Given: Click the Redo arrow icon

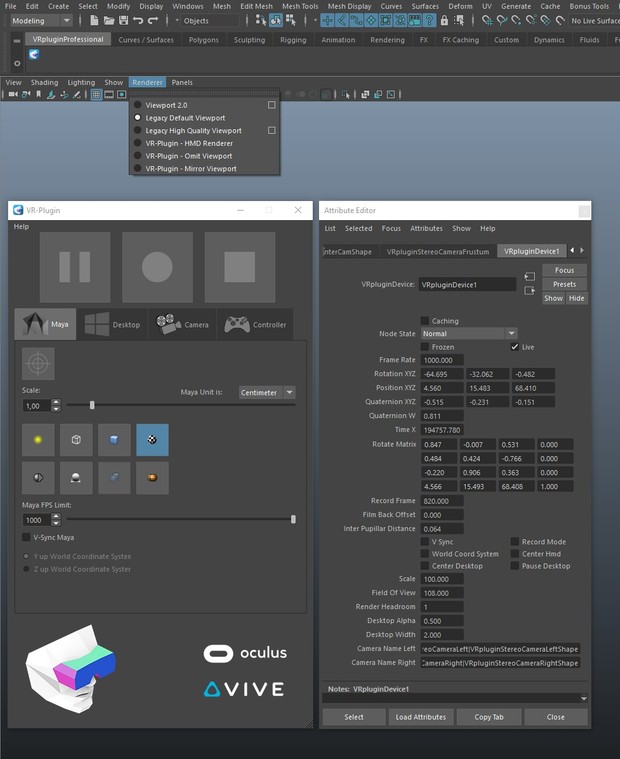Looking at the screenshot, I should tap(153, 20).
